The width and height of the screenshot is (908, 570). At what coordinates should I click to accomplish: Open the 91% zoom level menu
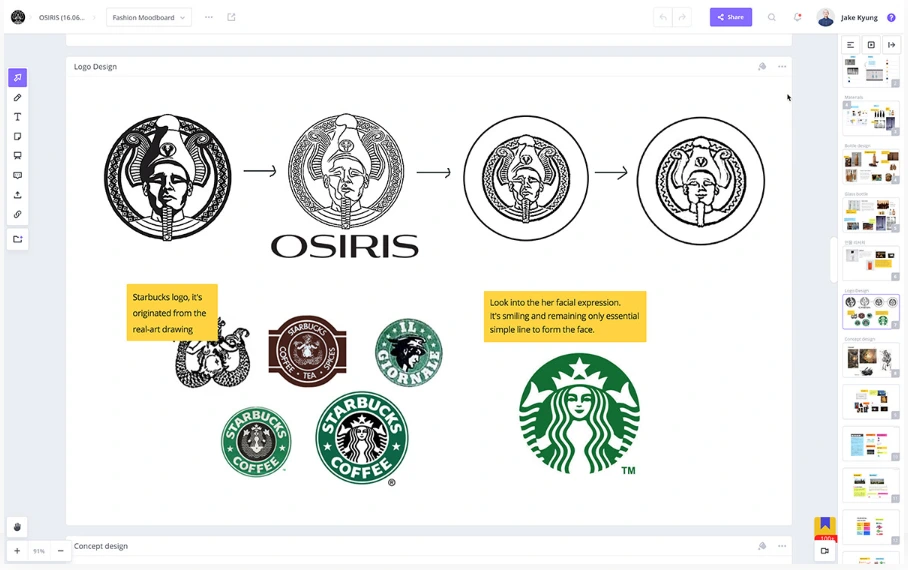pyautogui.click(x=39, y=551)
